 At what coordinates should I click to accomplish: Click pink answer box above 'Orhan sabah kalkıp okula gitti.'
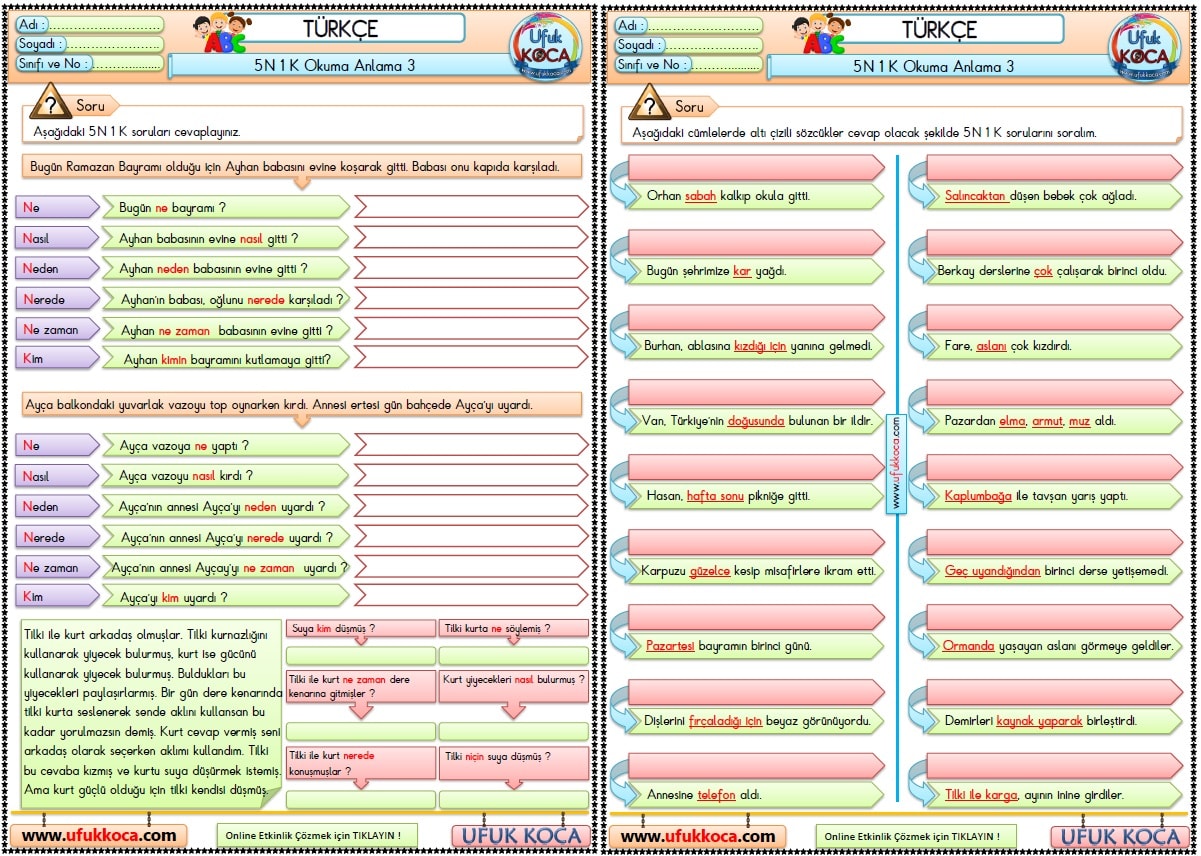755,167
